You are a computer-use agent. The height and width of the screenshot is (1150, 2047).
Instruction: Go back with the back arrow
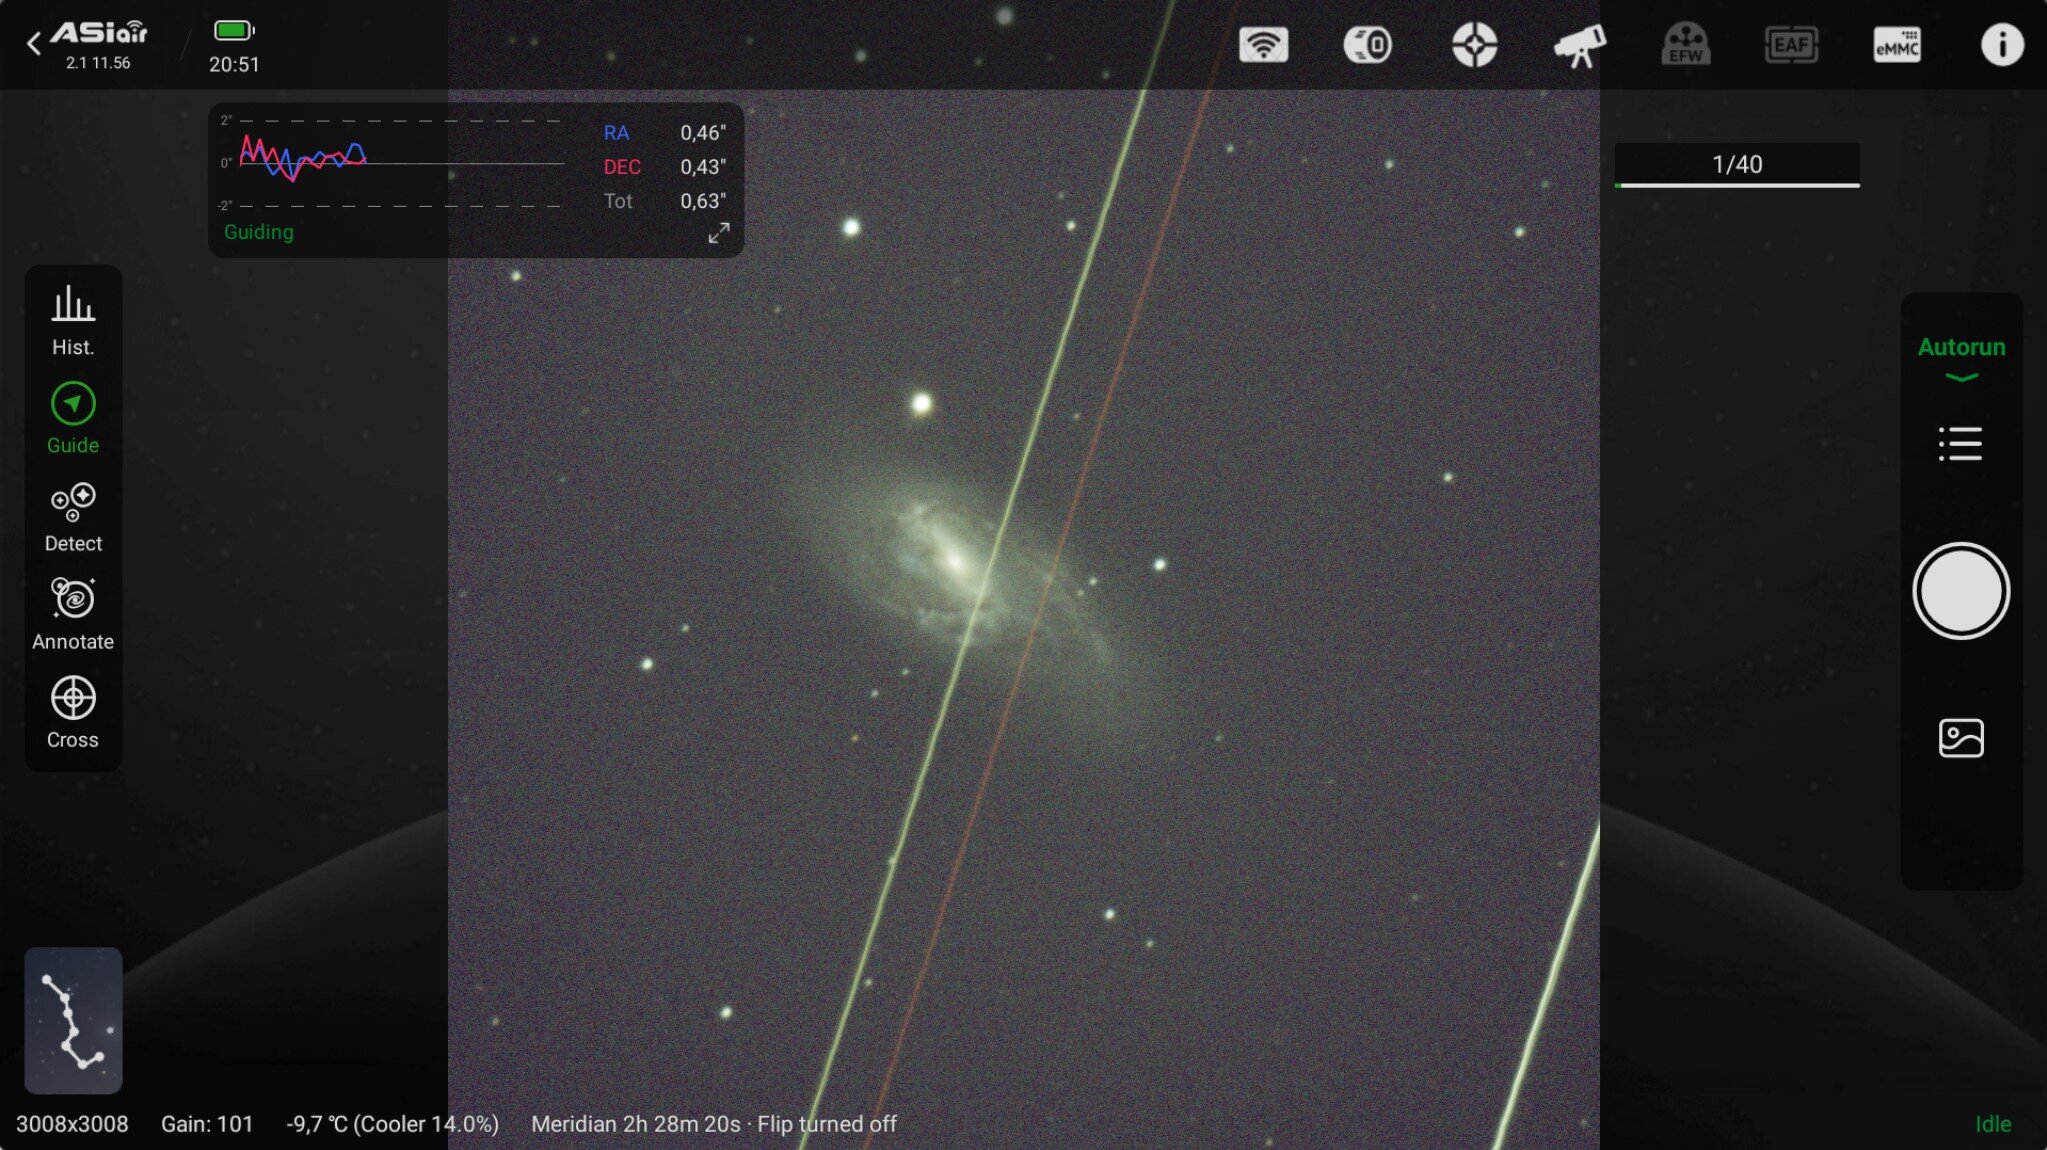tap(33, 44)
